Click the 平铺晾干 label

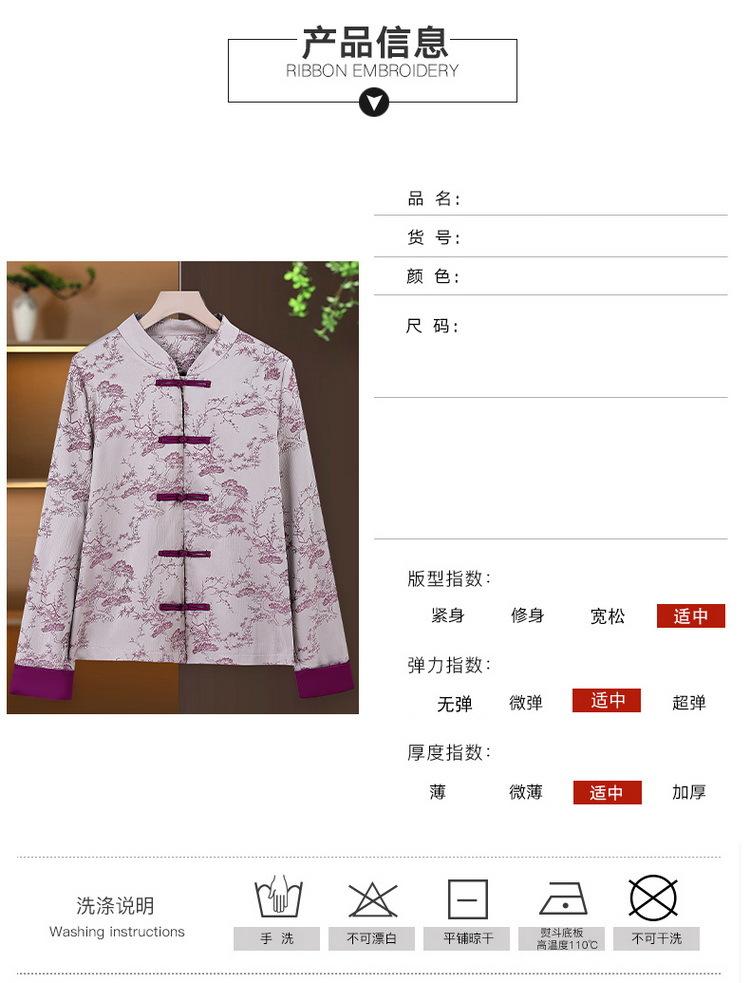(x=468, y=938)
